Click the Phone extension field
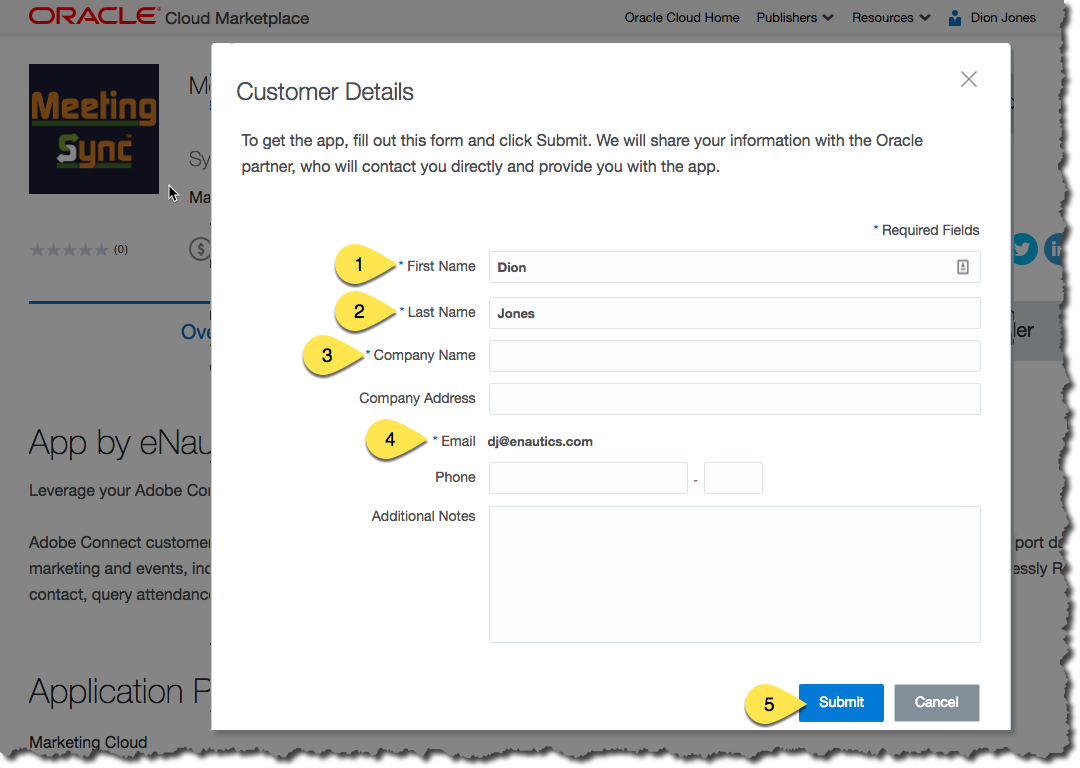Screen dimensions: 1080x768 (733, 478)
